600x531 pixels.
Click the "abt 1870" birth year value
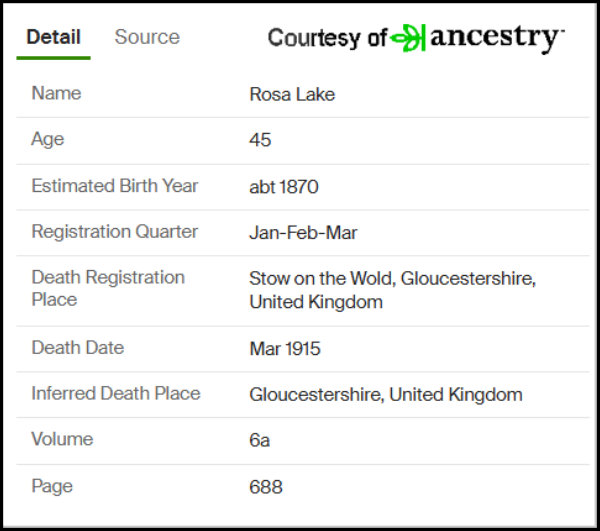[284, 187]
